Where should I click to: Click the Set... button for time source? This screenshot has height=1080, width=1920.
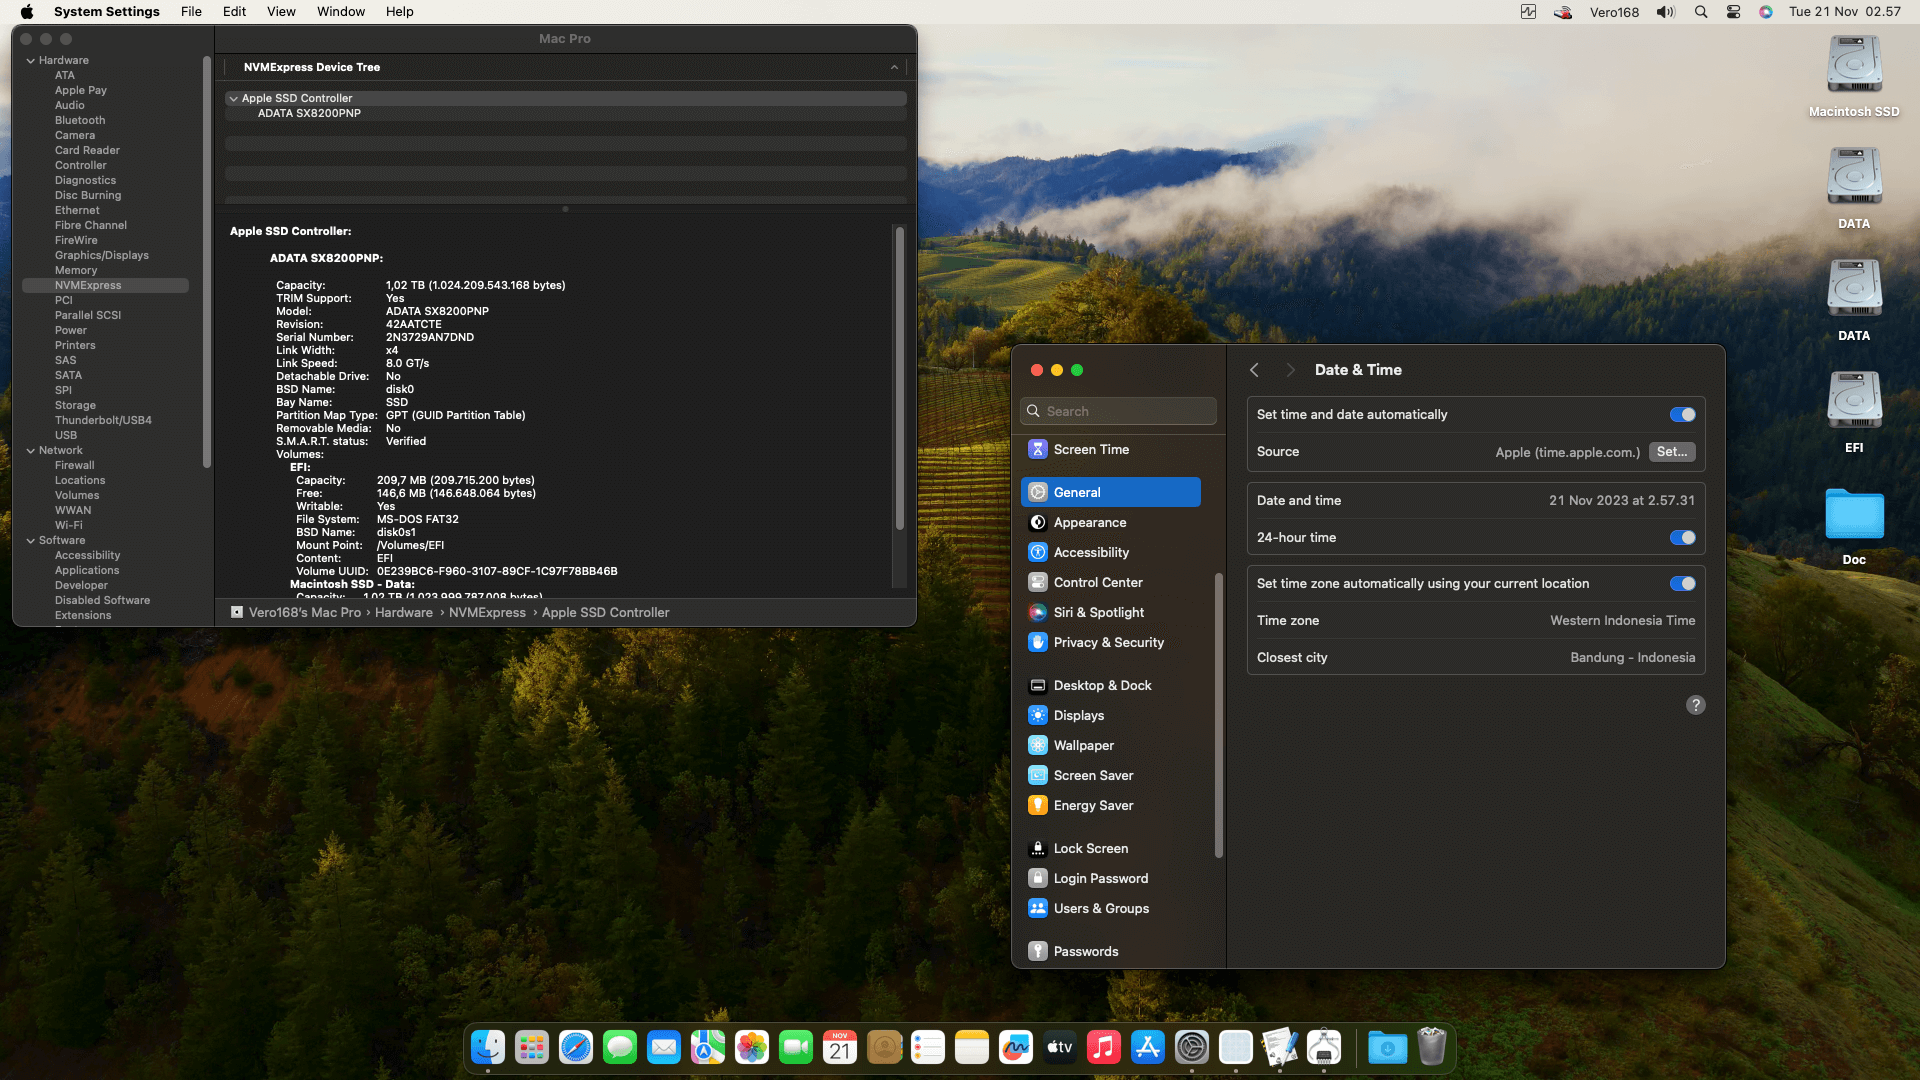(1671, 452)
